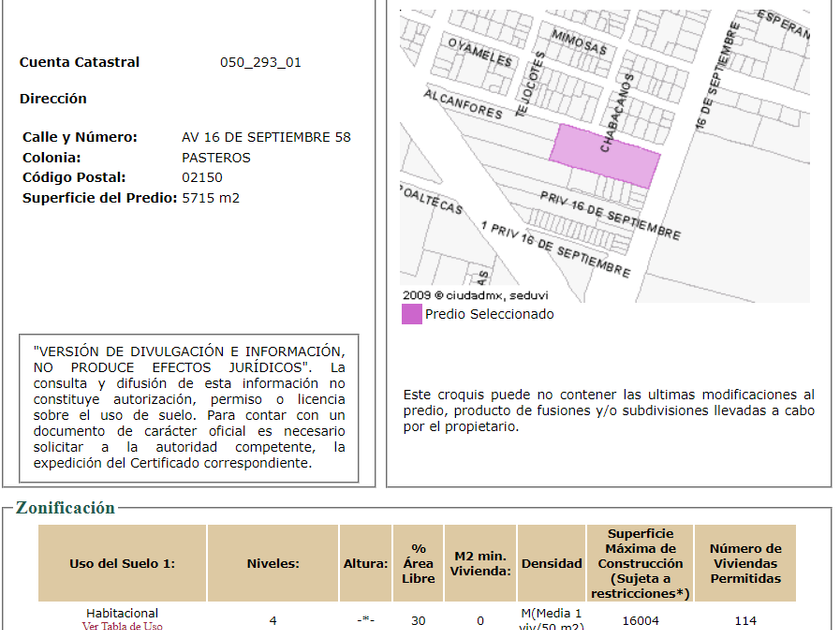The width and height of the screenshot is (840, 630).
Task: Click the '1 PRIV 16 DE SEPTIEMBRE' map label
Action: click(x=556, y=249)
